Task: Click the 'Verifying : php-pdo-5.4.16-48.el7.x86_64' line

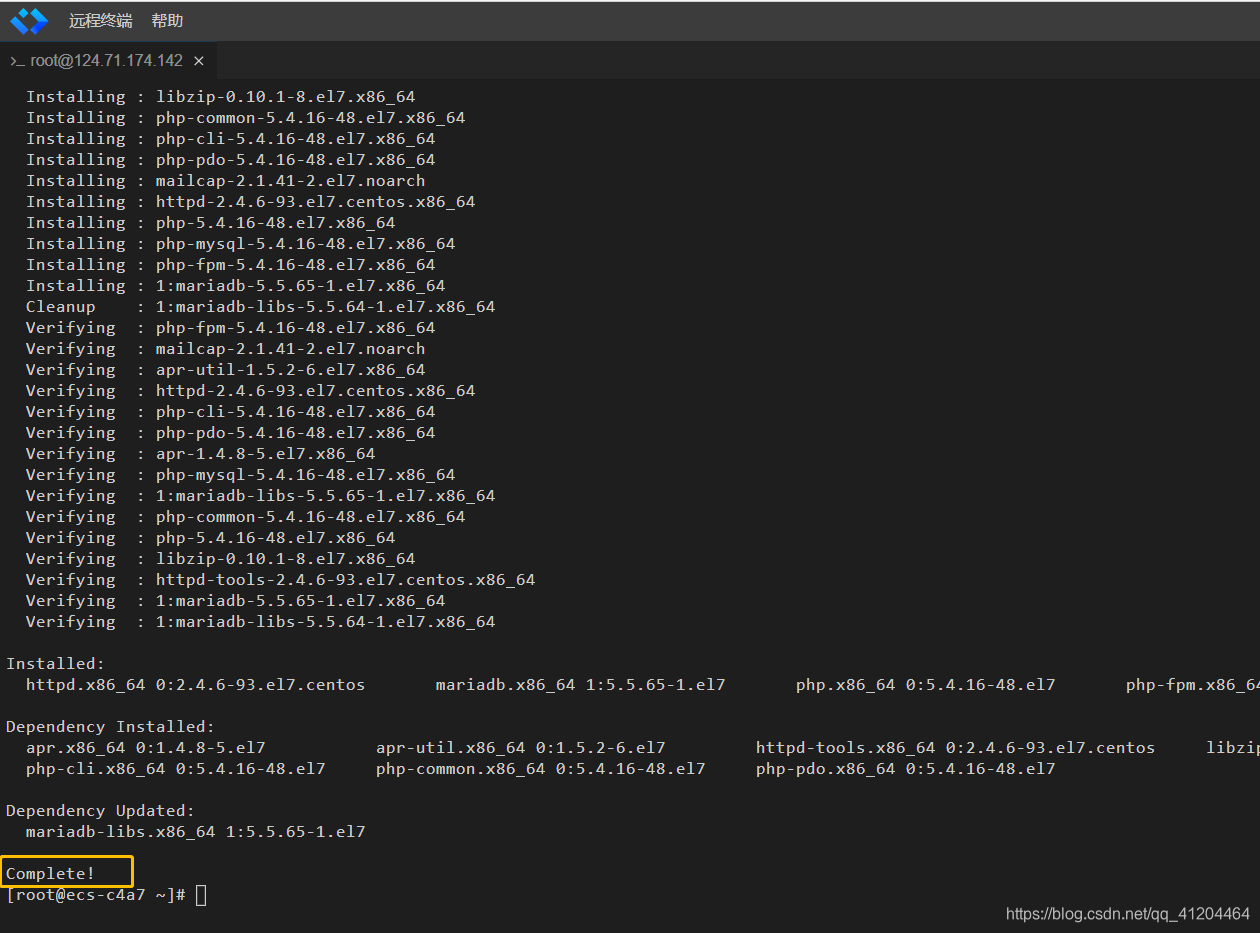Action: [230, 433]
